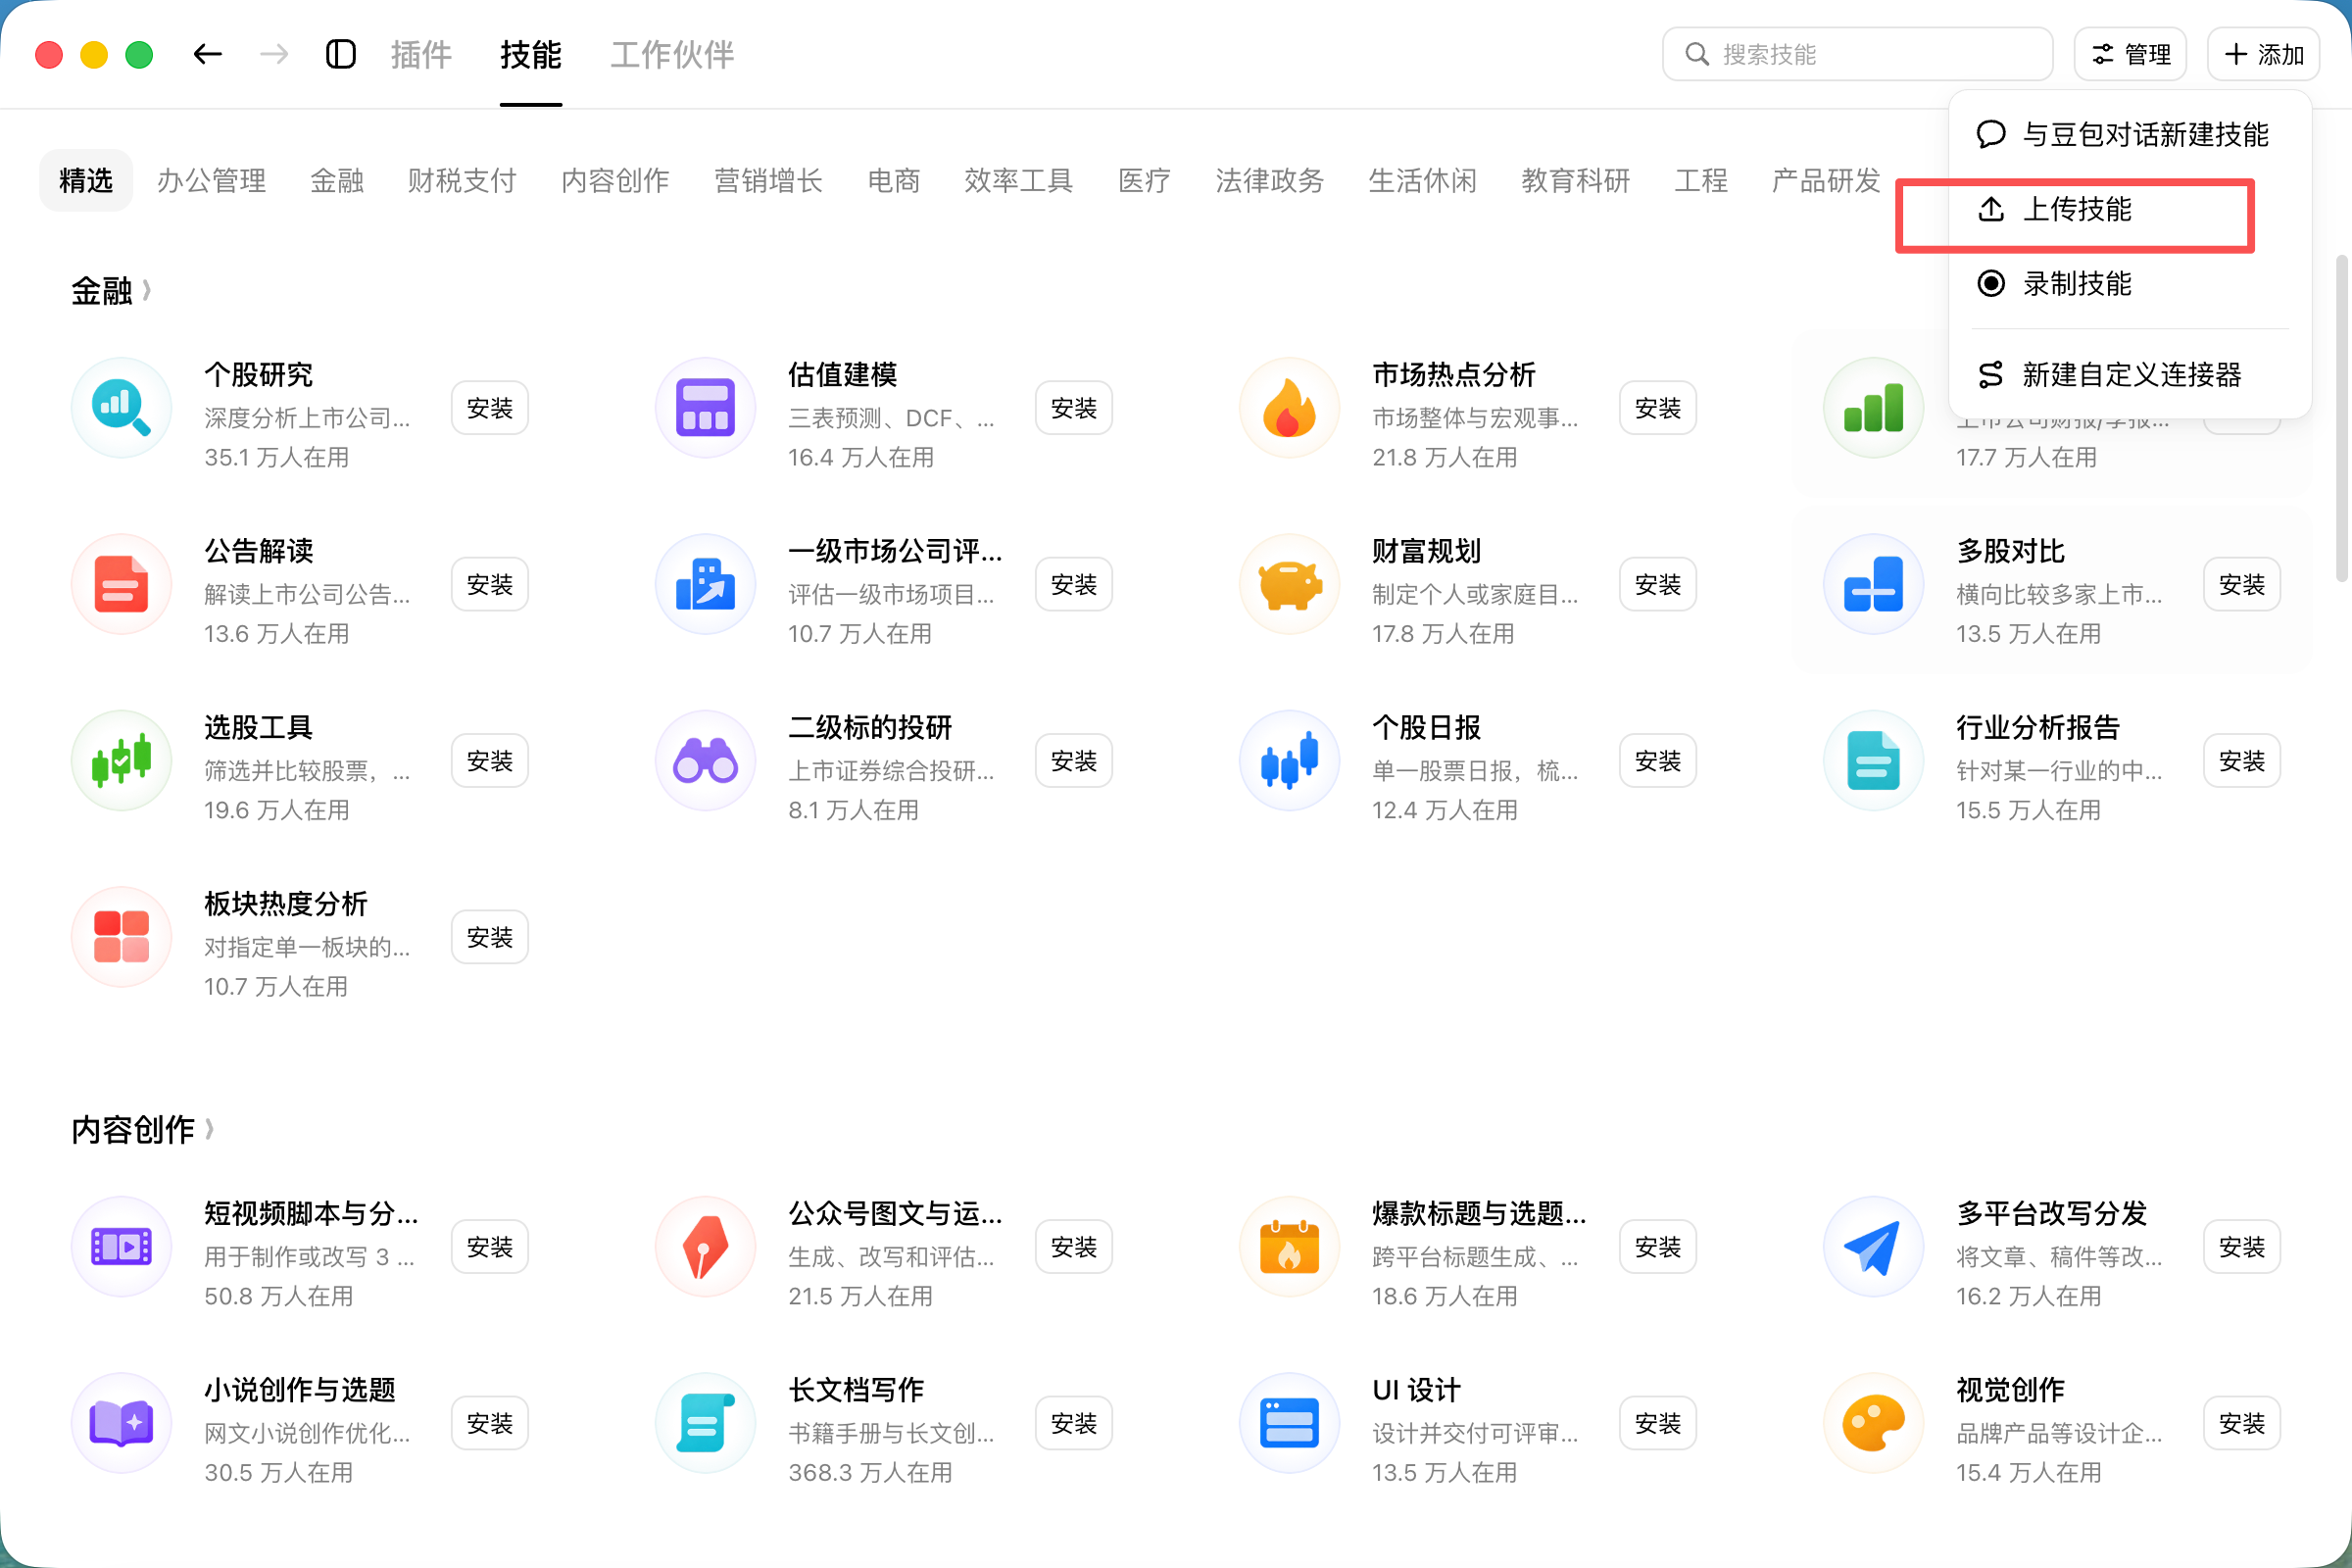Expand the 金融 section chevron
This screenshot has width=2352, height=1568.
point(147,290)
